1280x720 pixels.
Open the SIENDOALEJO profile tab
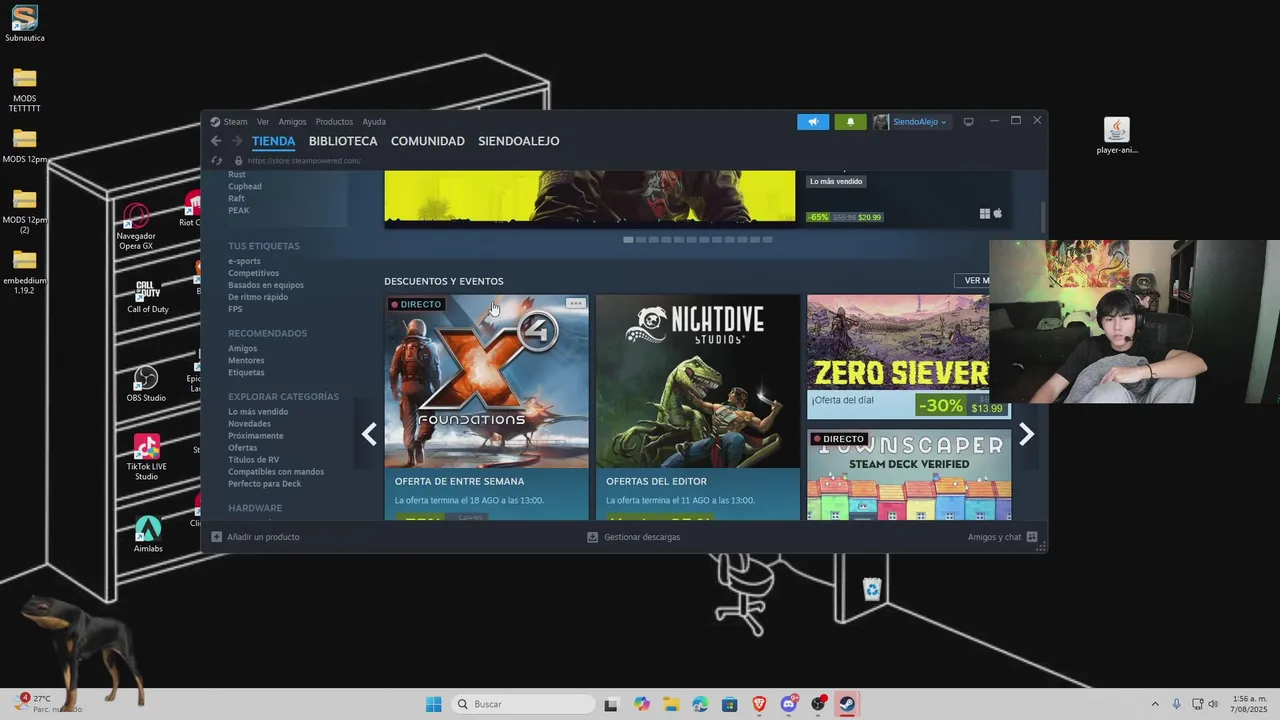coord(519,141)
